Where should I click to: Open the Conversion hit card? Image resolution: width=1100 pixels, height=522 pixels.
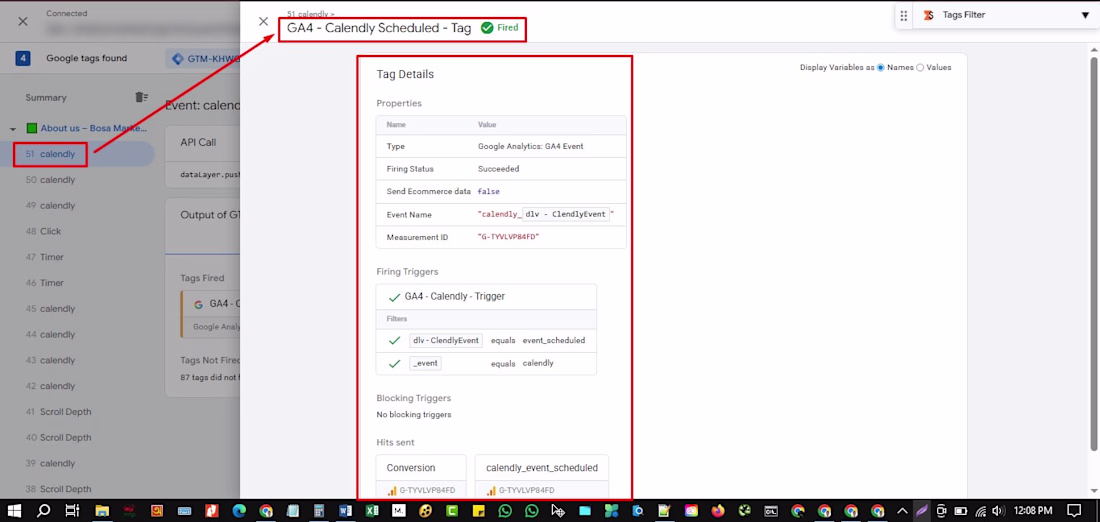421,476
